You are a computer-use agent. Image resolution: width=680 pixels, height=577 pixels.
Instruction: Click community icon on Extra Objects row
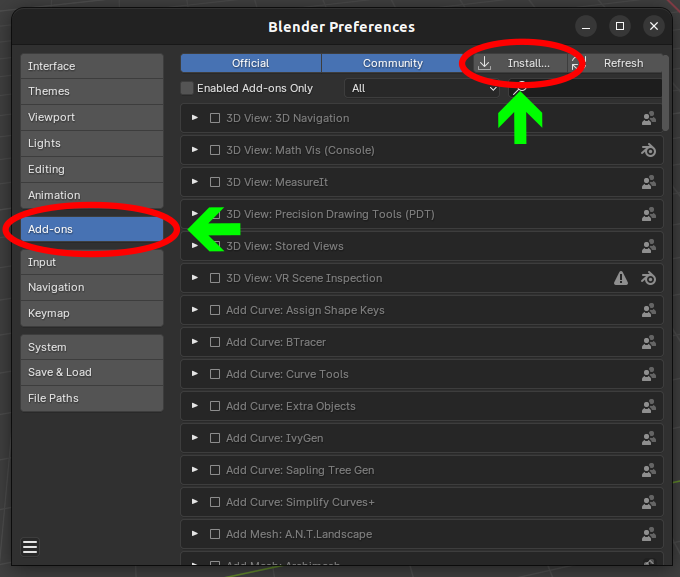(649, 406)
